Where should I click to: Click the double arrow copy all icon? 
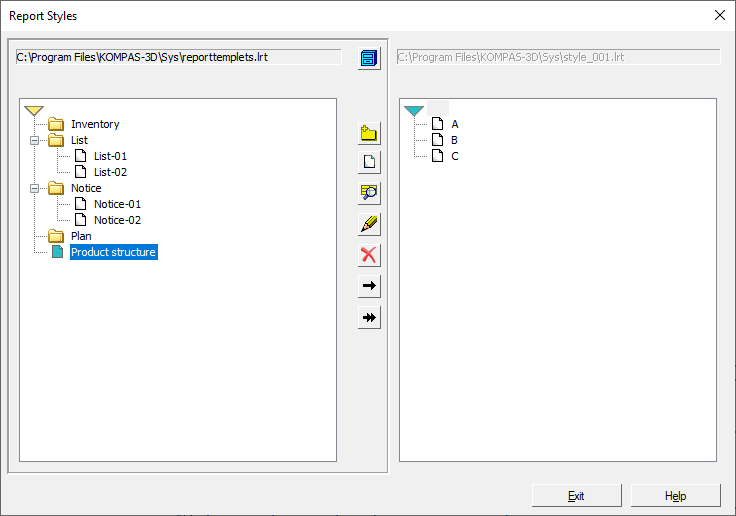[369, 317]
